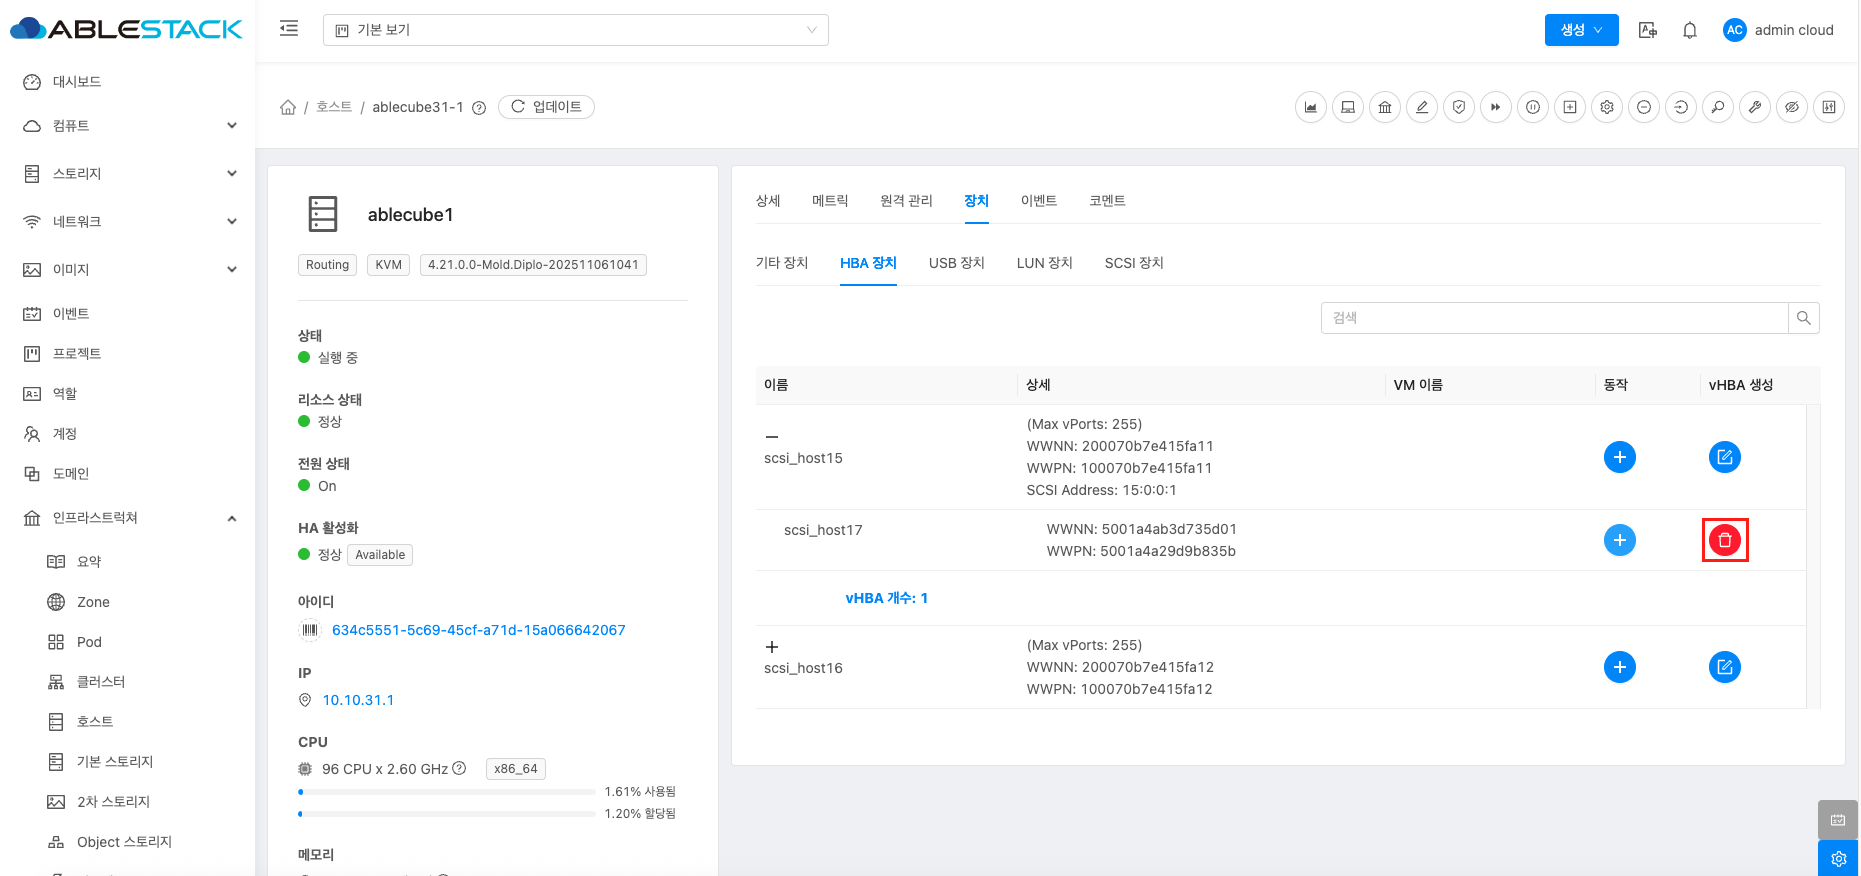Viewport: 1861px width, 876px height.
Task: Collapse the scsi_host15 row with the minus icon
Action: click(x=772, y=437)
